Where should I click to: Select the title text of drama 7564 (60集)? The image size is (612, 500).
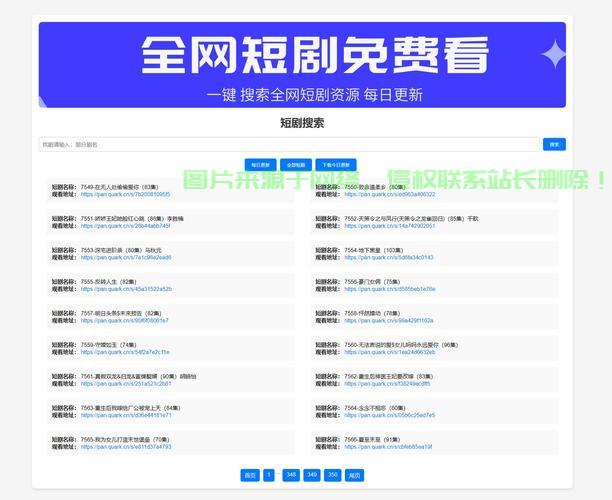375,408
